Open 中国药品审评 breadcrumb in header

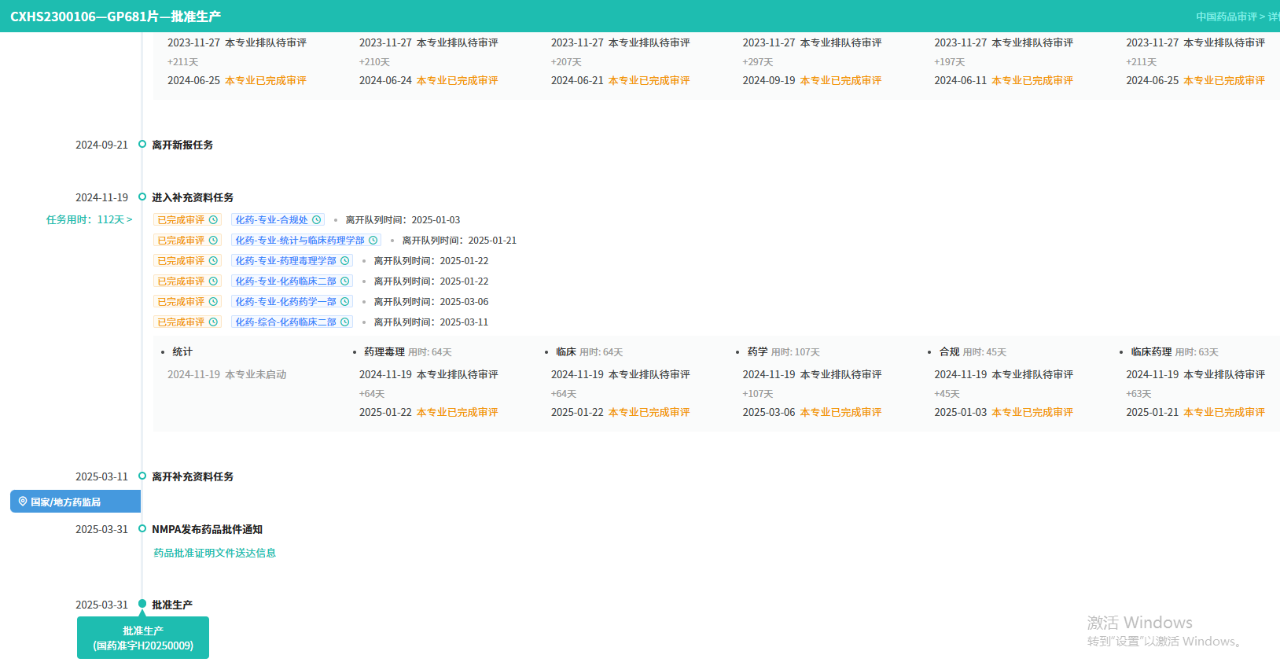tap(1226, 17)
